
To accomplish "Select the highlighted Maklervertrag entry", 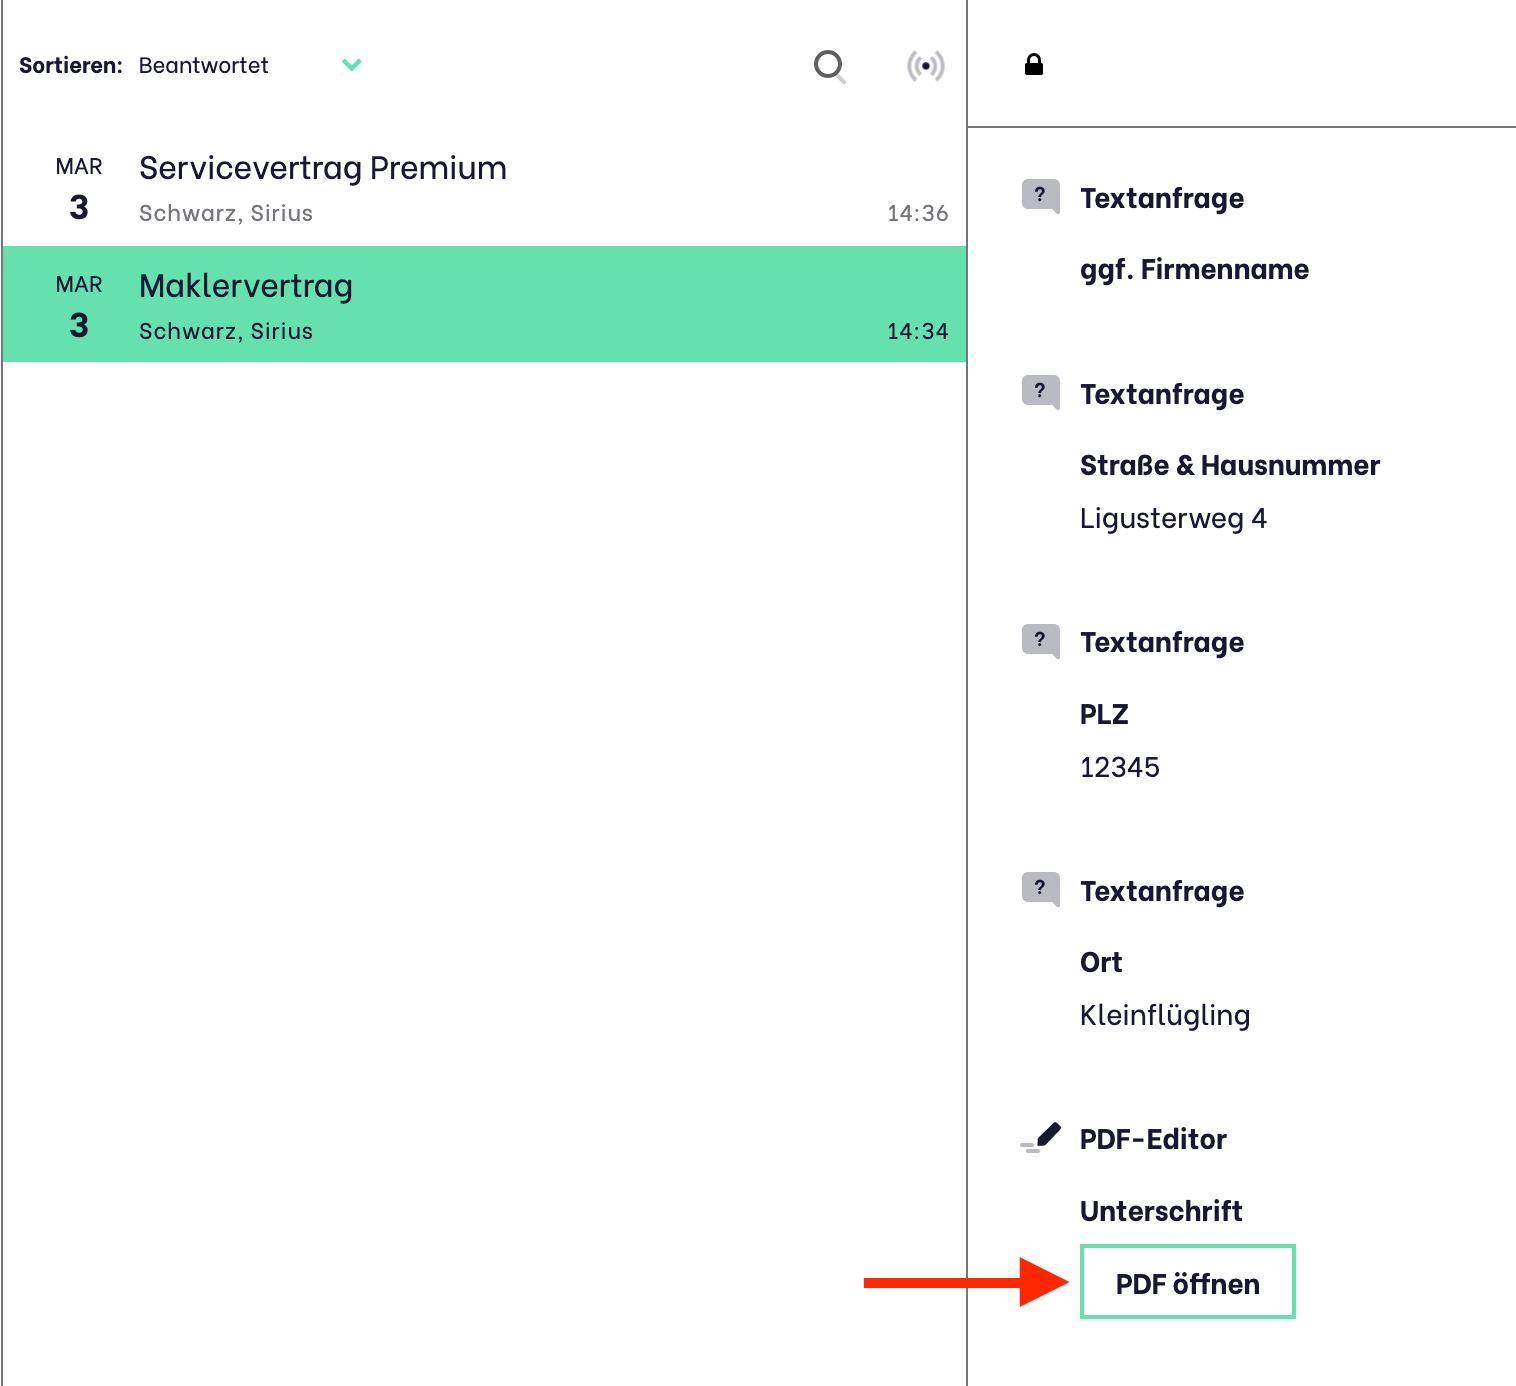I will click(246, 286).
